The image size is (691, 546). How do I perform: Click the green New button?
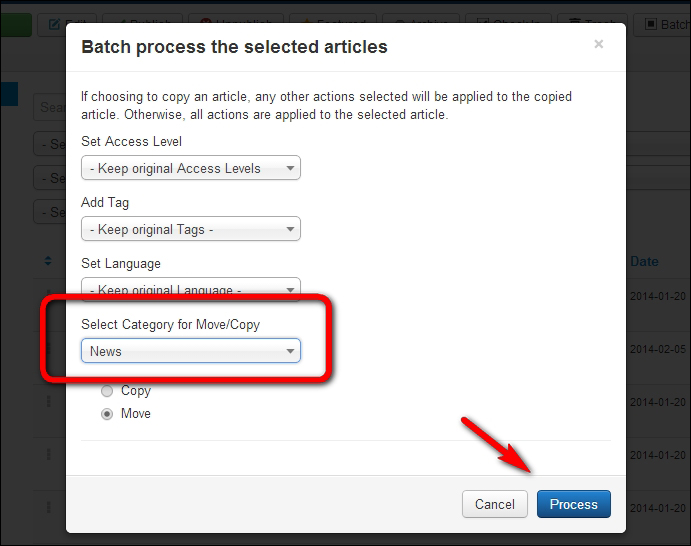15,24
